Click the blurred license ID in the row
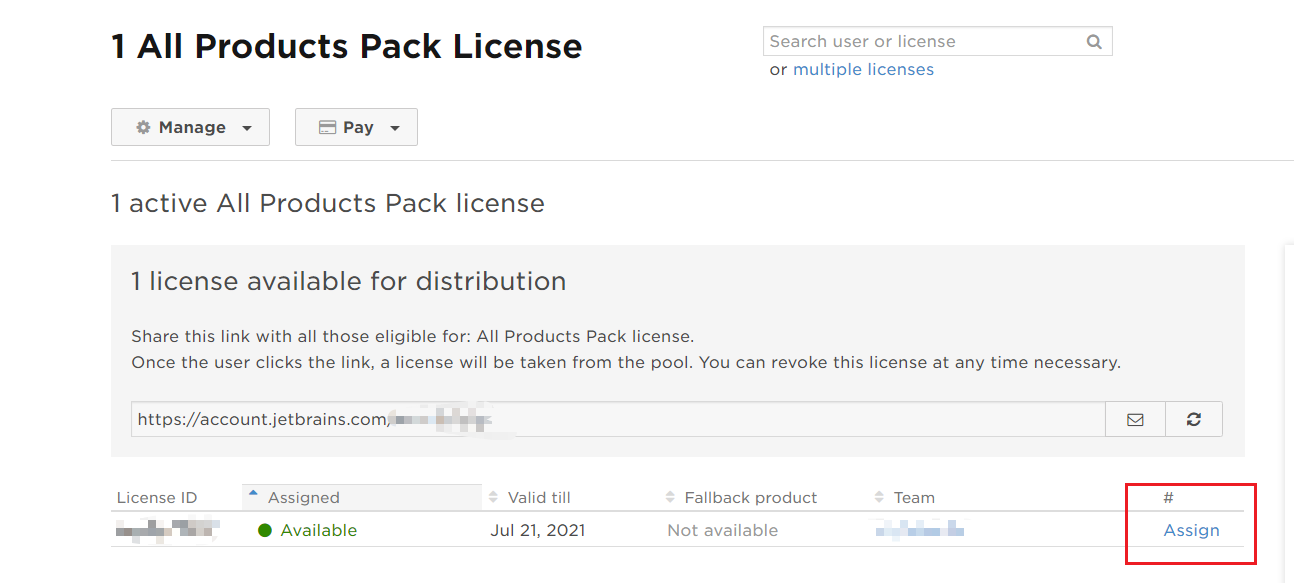 click(166, 529)
